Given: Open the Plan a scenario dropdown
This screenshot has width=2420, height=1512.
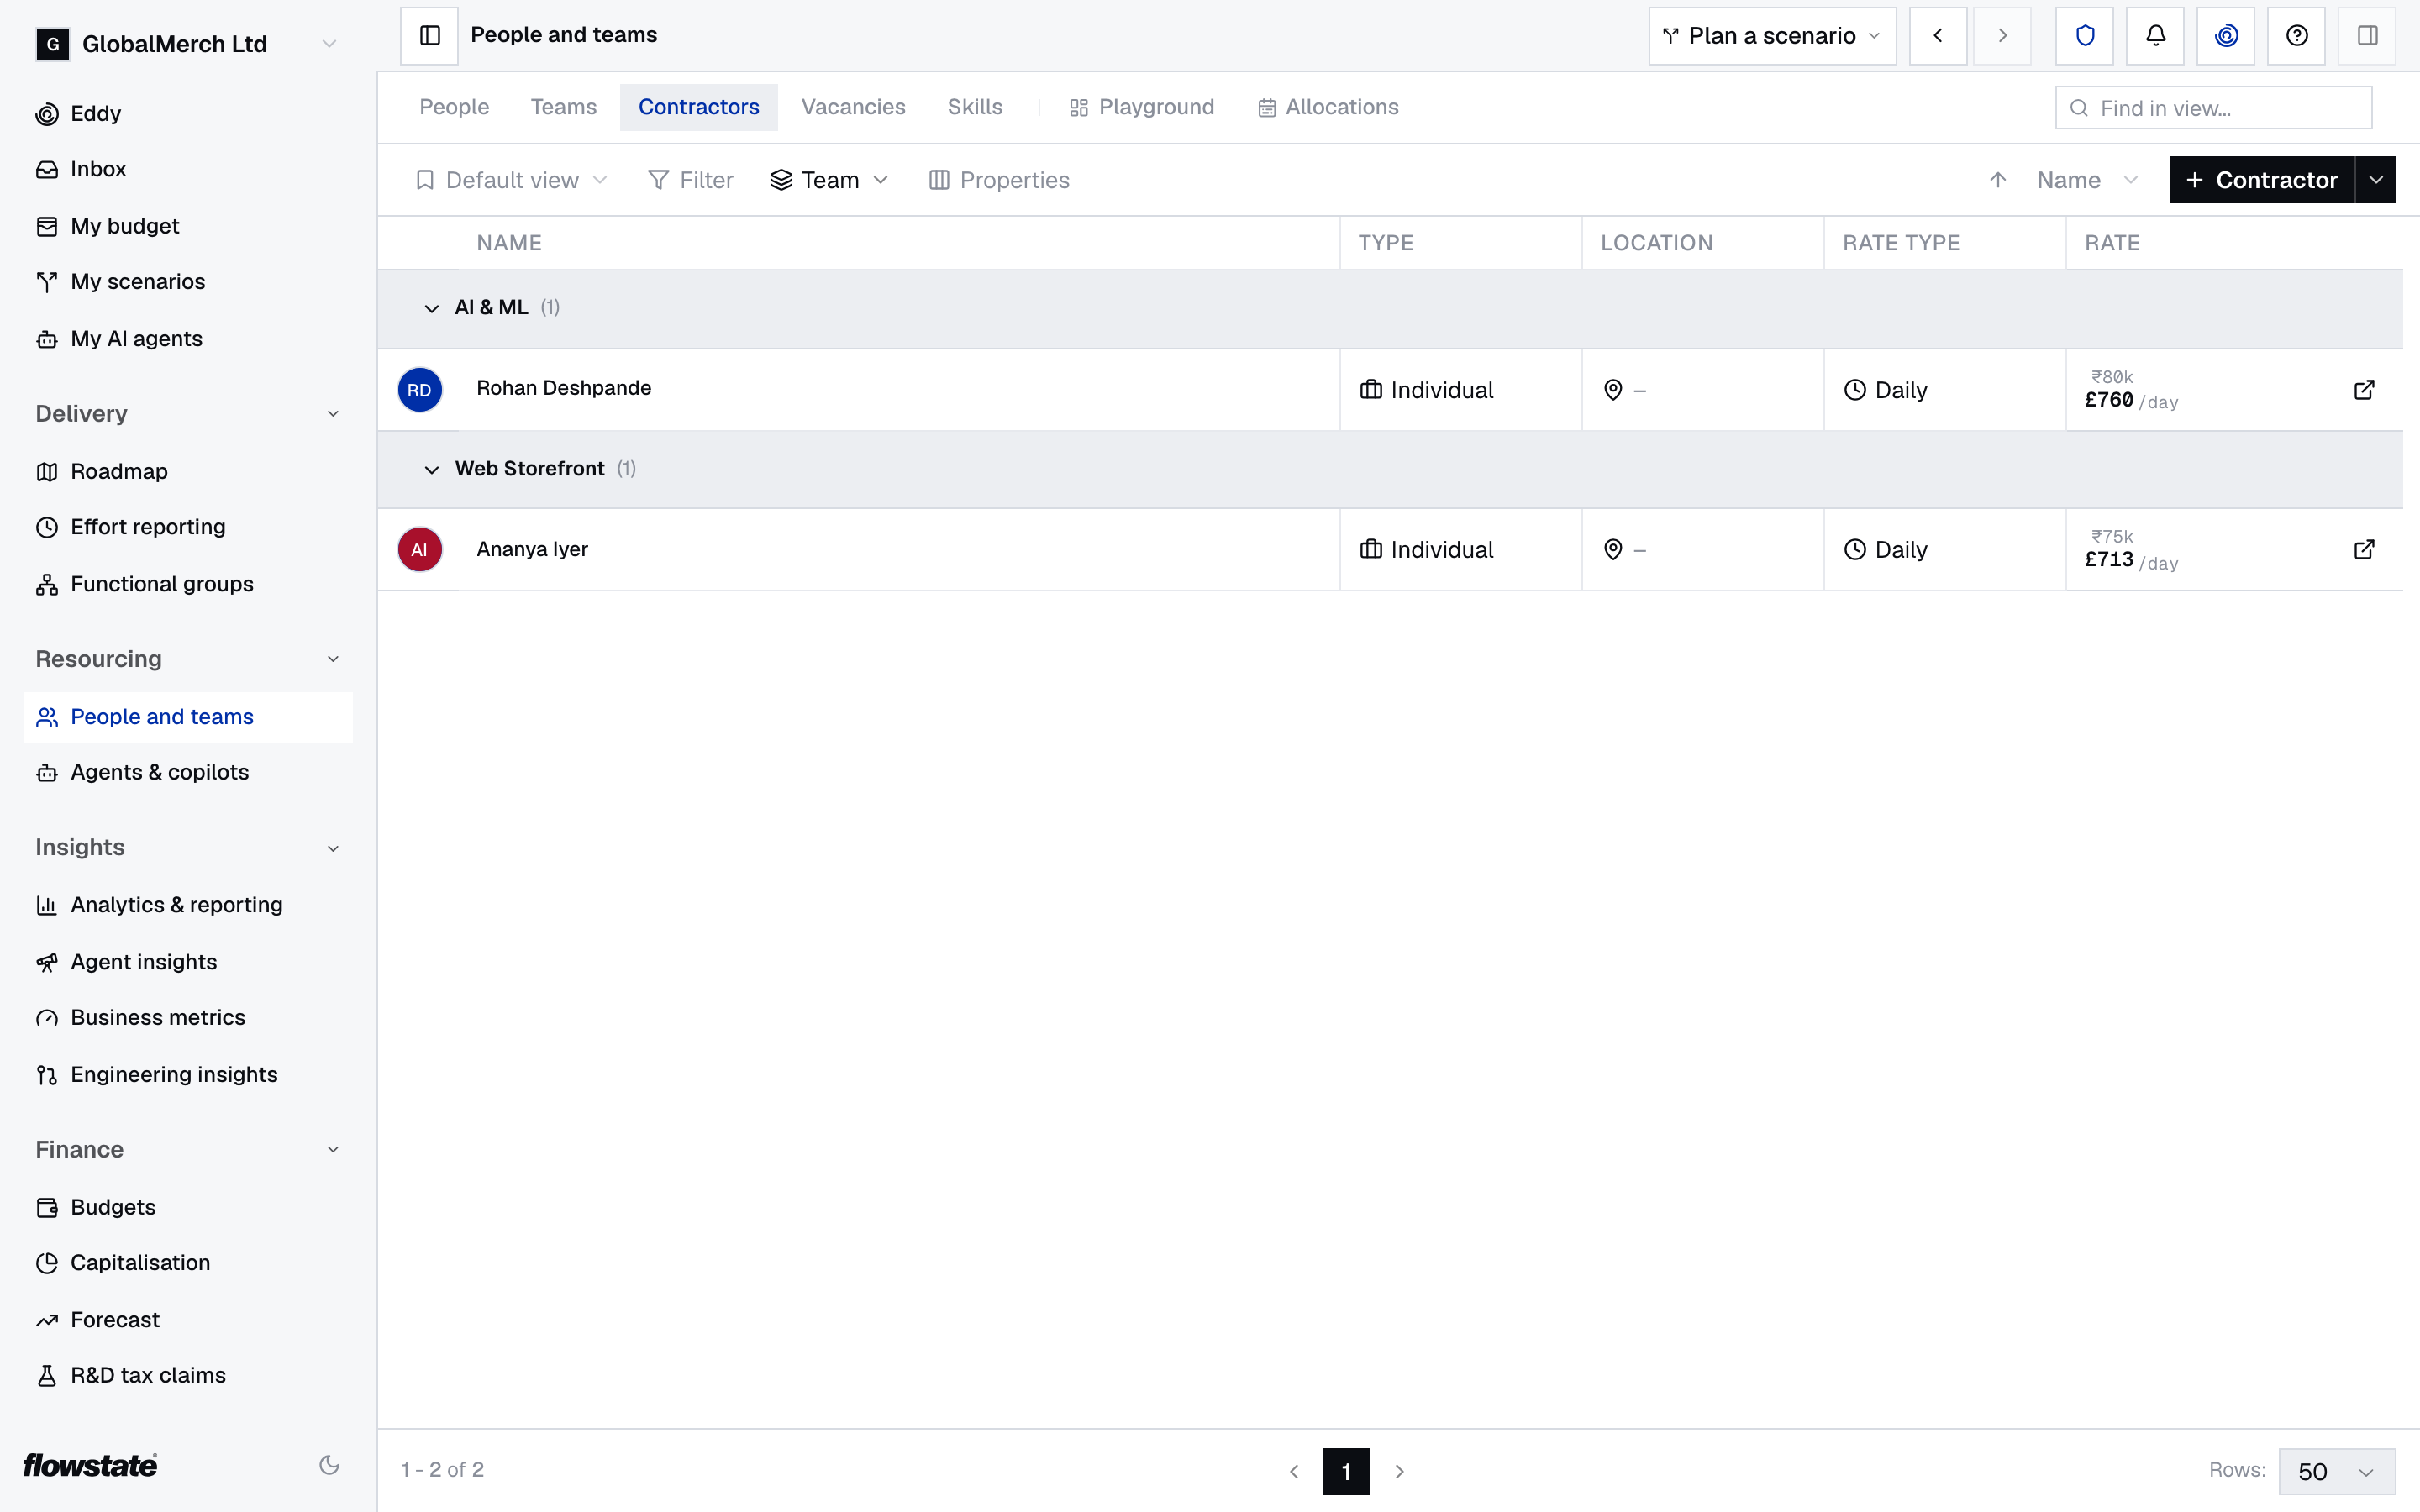Looking at the screenshot, I should (x=1772, y=36).
